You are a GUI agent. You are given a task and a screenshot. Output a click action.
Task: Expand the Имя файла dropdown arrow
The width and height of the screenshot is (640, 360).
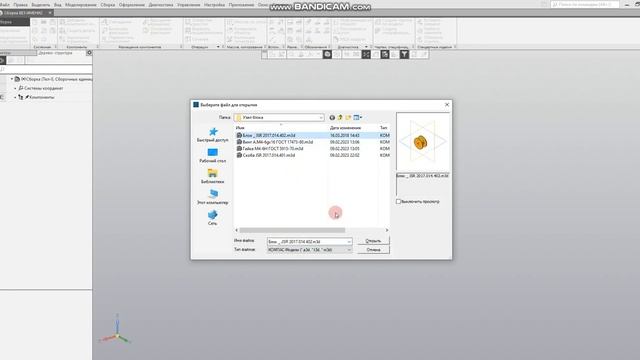[349, 242]
